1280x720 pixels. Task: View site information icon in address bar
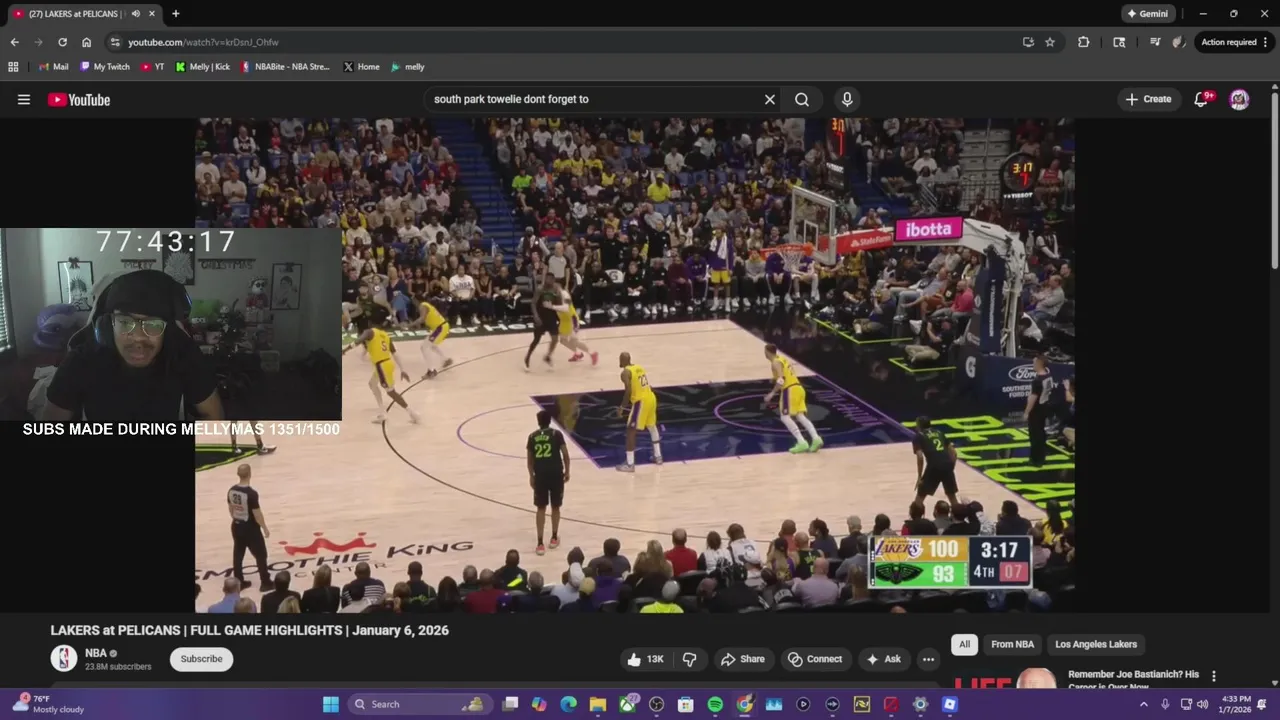[x=115, y=42]
